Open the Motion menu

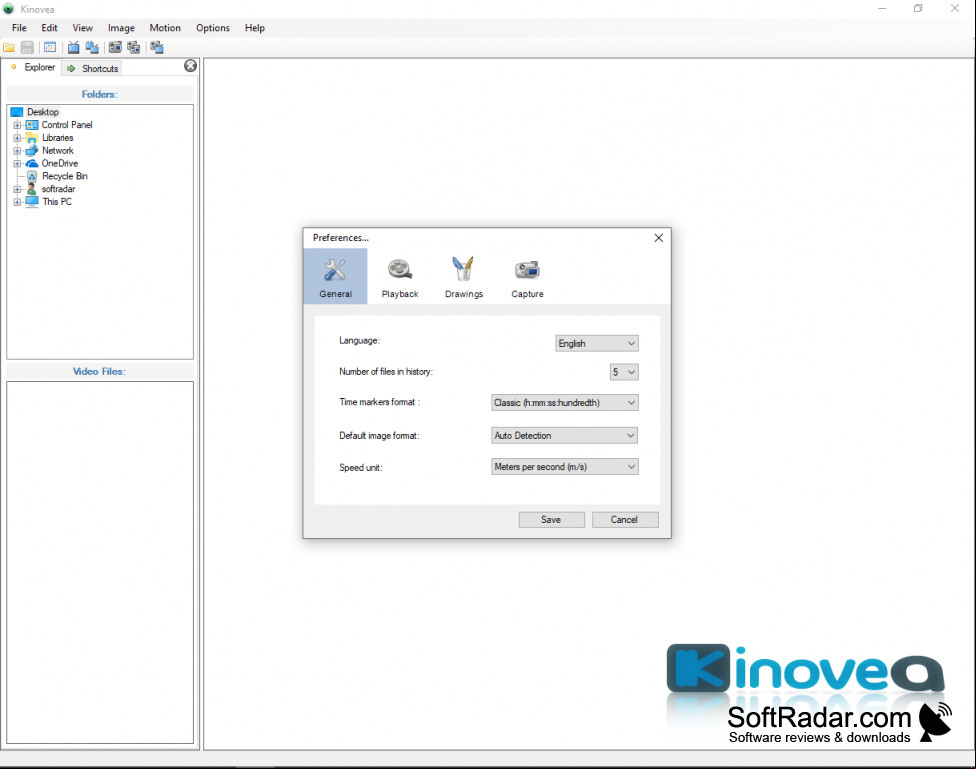(x=165, y=28)
